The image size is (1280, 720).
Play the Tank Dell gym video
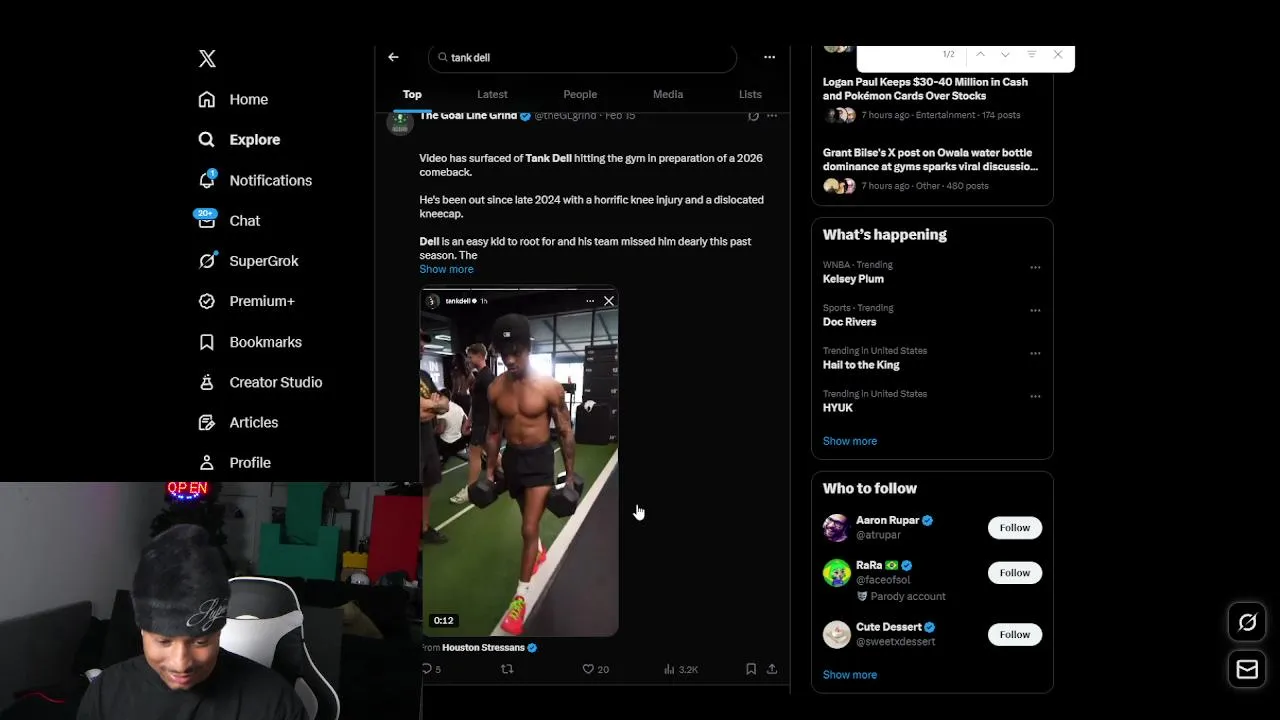(x=519, y=462)
